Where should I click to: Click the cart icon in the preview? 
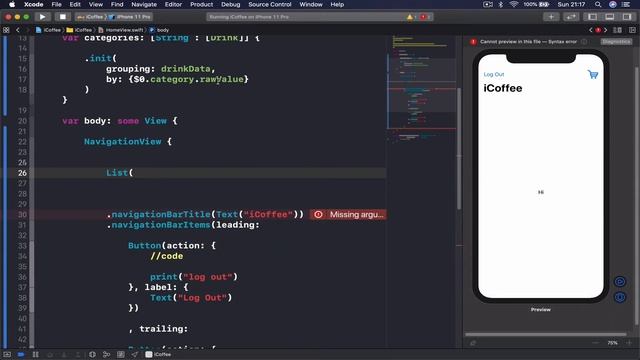[593, 74]
